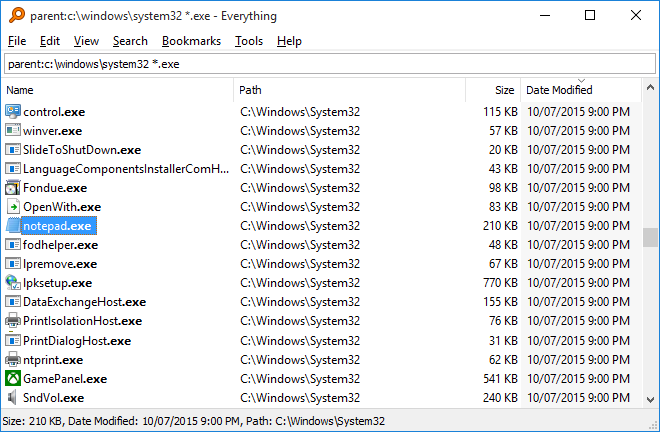Open the View menu
Image resolution: width=660 pixels, height=432 pixels.
point(86,41)
